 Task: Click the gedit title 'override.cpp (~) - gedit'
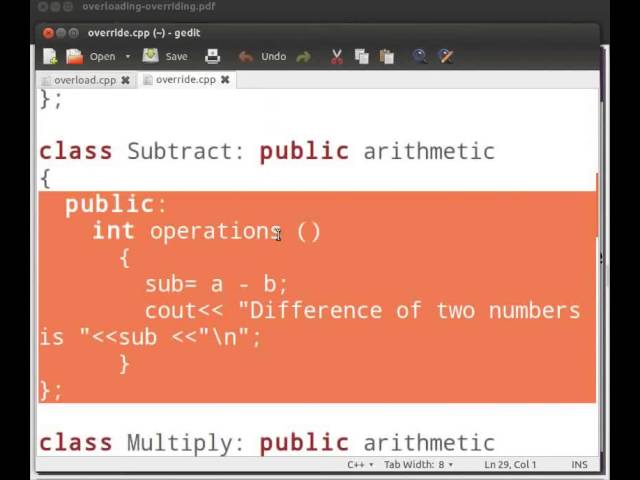click(x=144, y=33)
